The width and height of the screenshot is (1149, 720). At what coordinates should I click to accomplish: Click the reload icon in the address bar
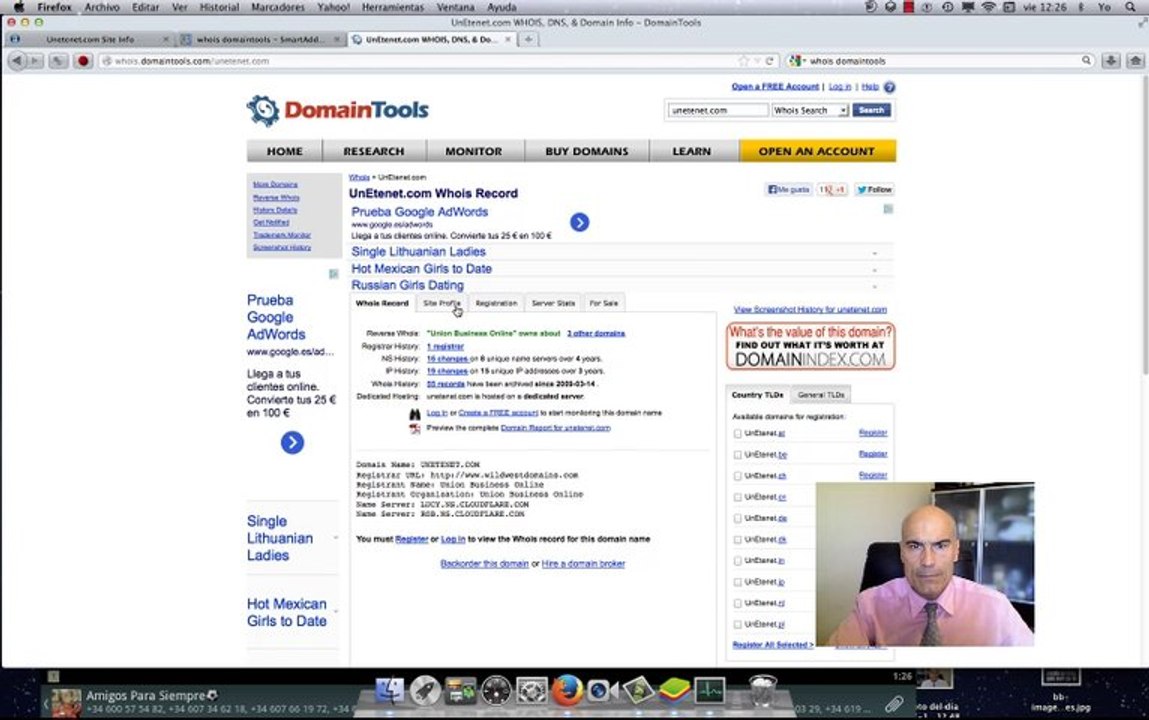pos(769,61)
